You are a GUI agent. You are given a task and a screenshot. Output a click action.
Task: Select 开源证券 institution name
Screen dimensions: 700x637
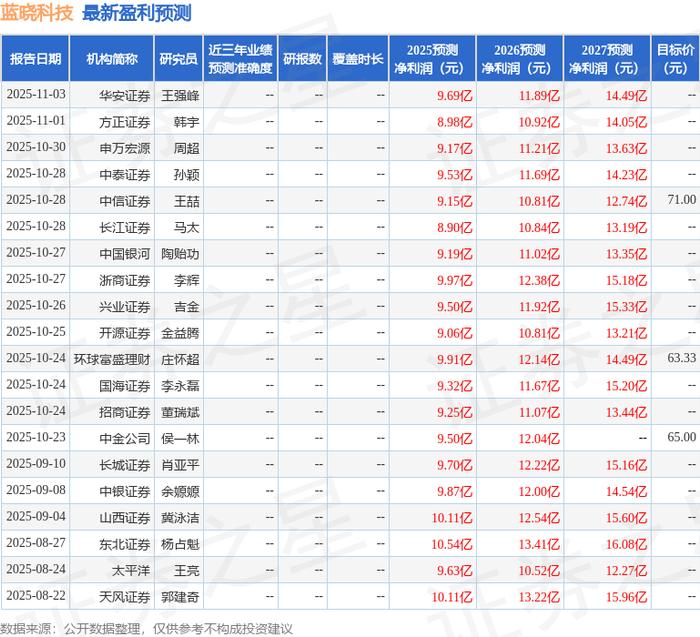(x=125, y=333)
